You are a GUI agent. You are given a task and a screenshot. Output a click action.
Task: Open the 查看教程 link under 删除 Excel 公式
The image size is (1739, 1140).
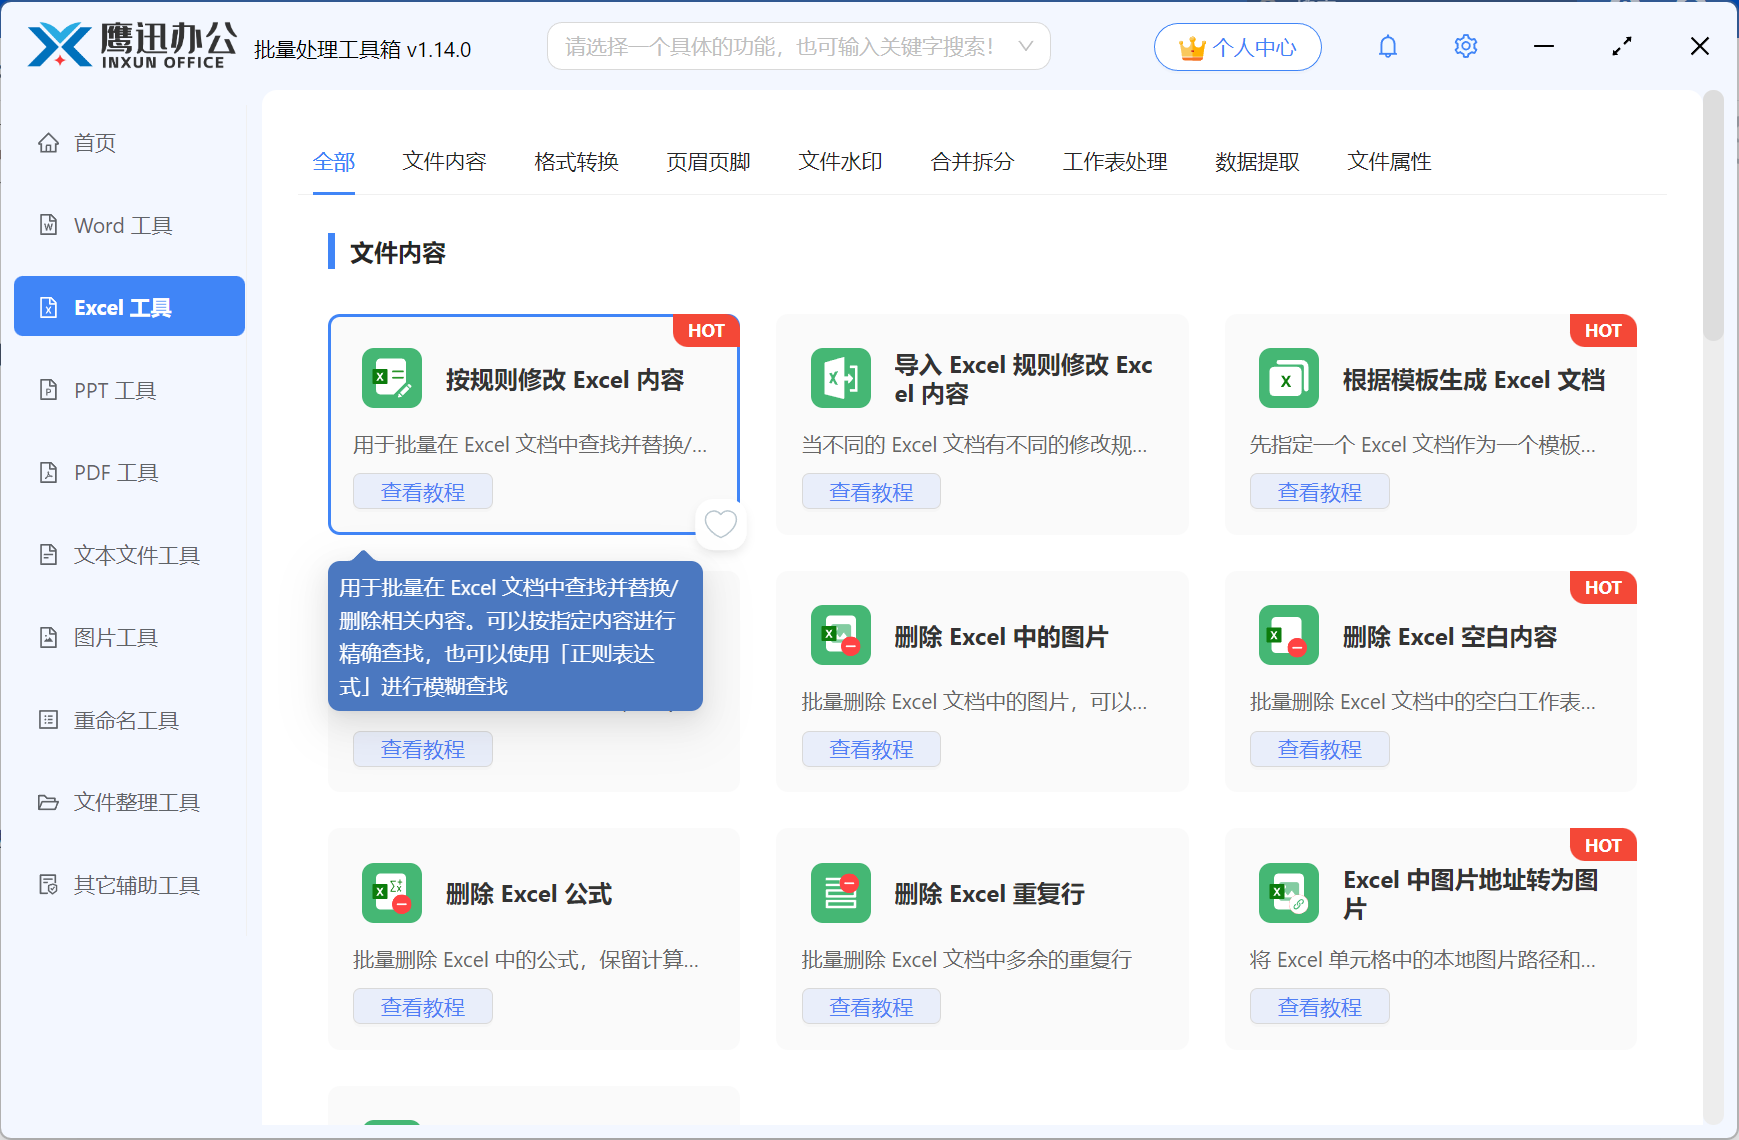422,1006
